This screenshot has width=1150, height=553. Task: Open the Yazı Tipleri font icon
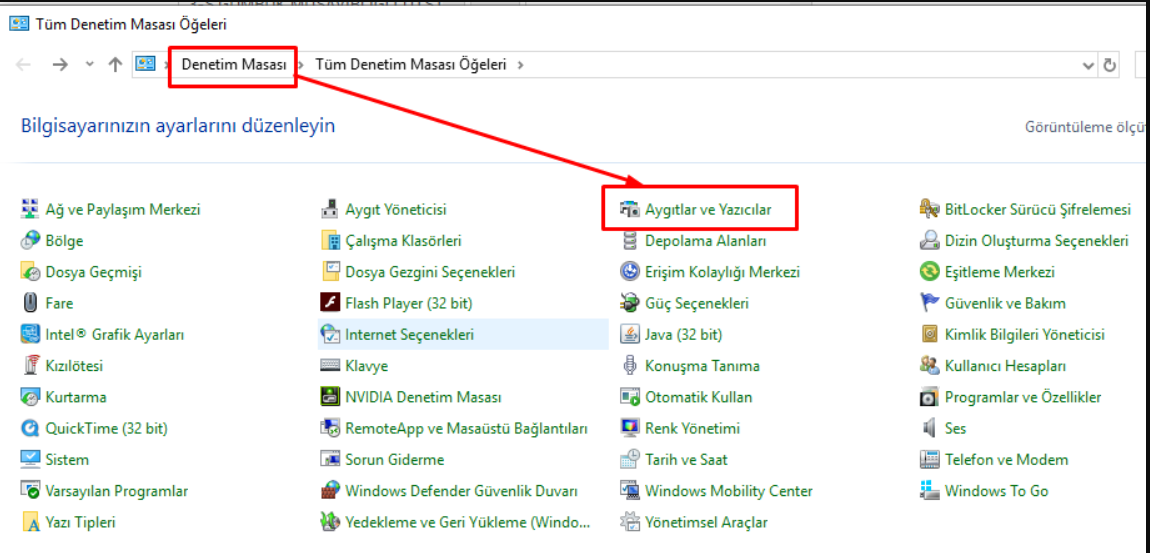tap(30, 522)
